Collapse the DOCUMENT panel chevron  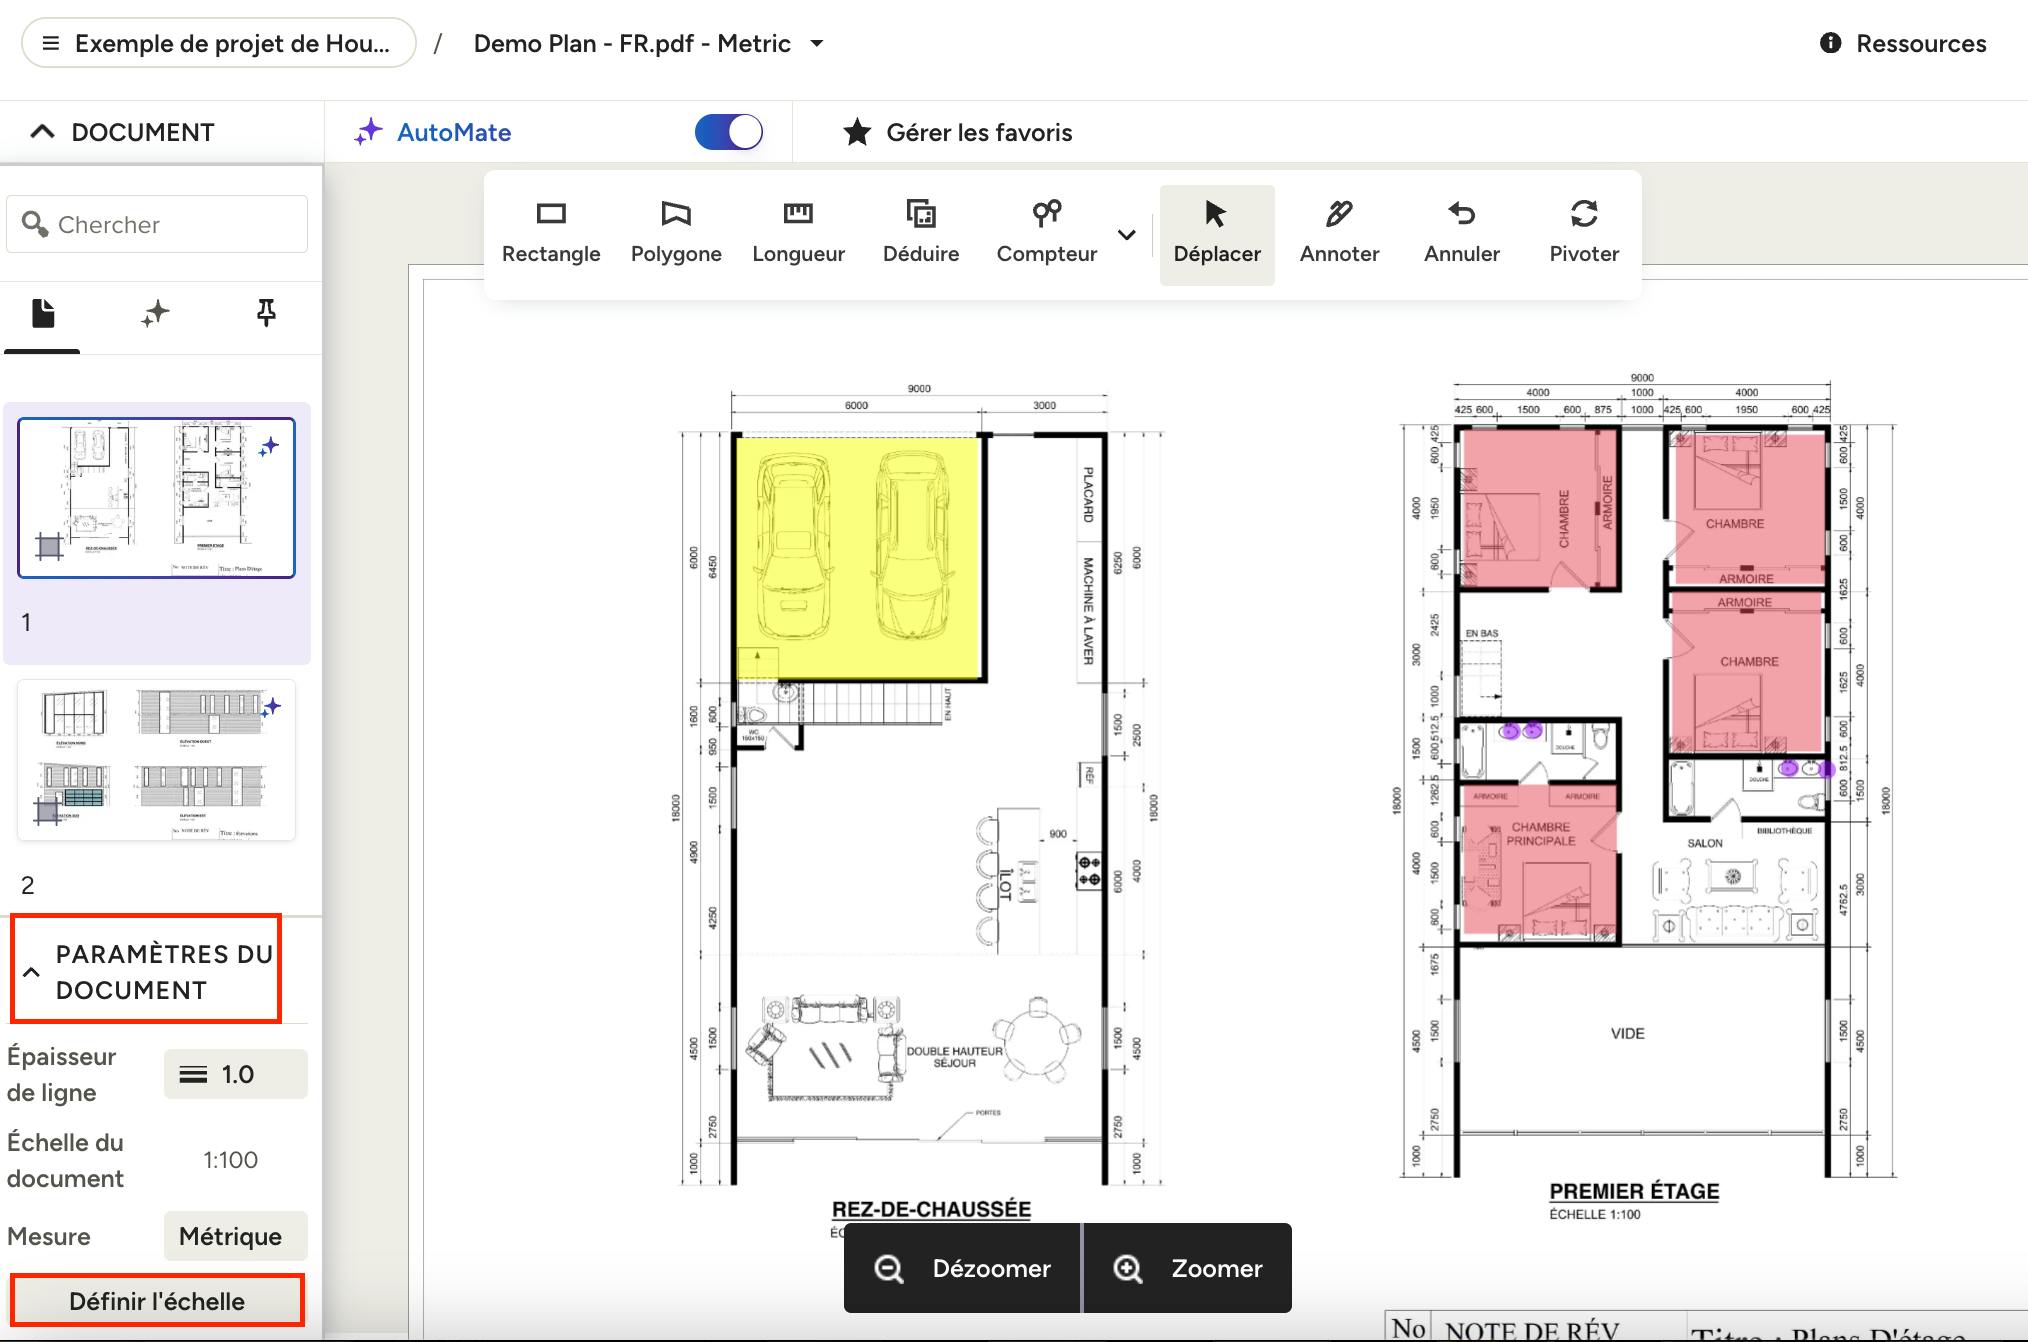coord(42,132)
